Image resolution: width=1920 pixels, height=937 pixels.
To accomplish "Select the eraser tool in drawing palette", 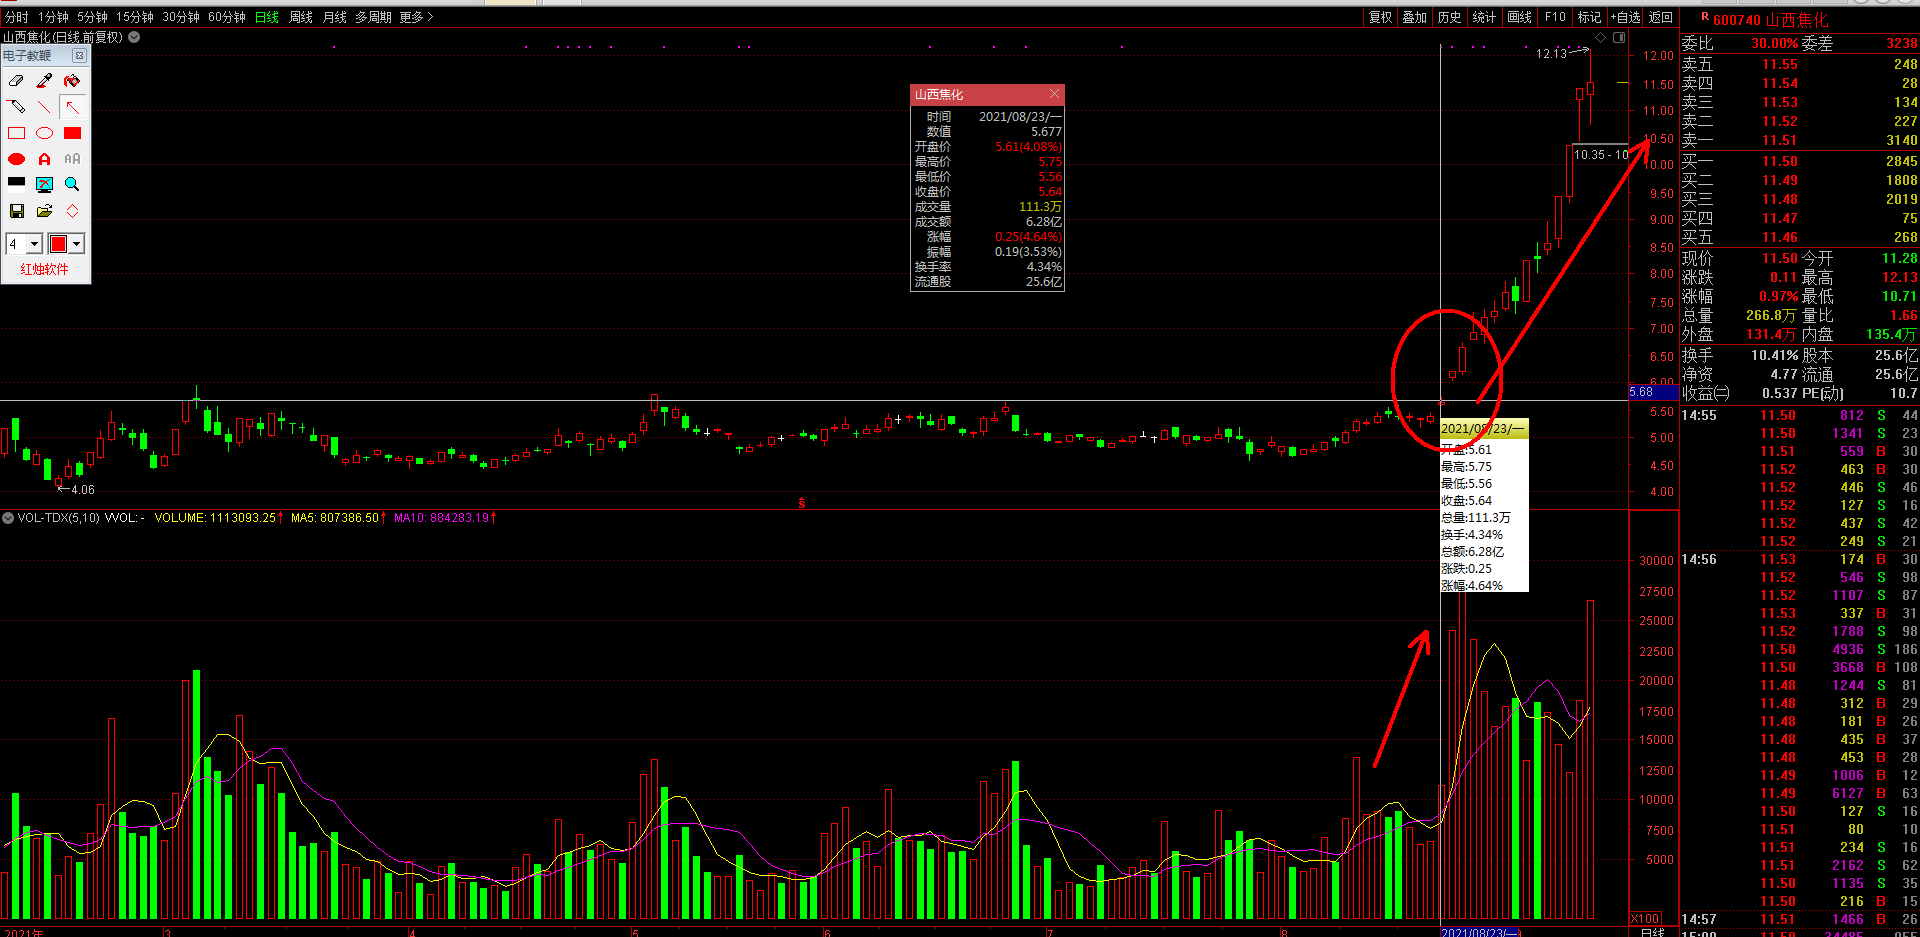I will pyautogui.click(x=16, y=81).
